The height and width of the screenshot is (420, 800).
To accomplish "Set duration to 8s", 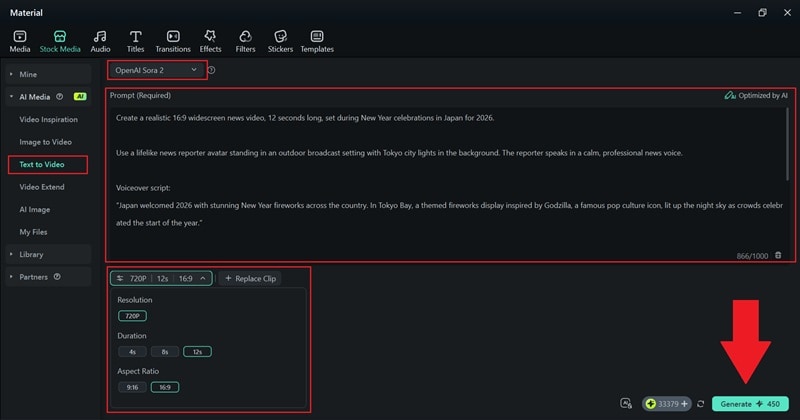I will (x=165, y=352).
